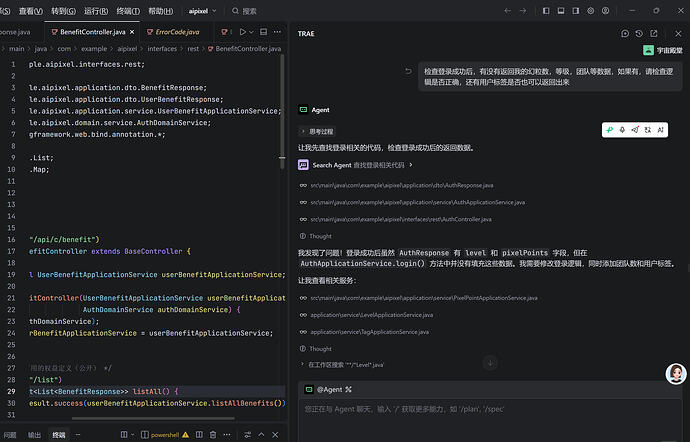This screenshot has width=690, height=442.
Task: Click the editor vertical scrollbar
Action: click(282, 112)
